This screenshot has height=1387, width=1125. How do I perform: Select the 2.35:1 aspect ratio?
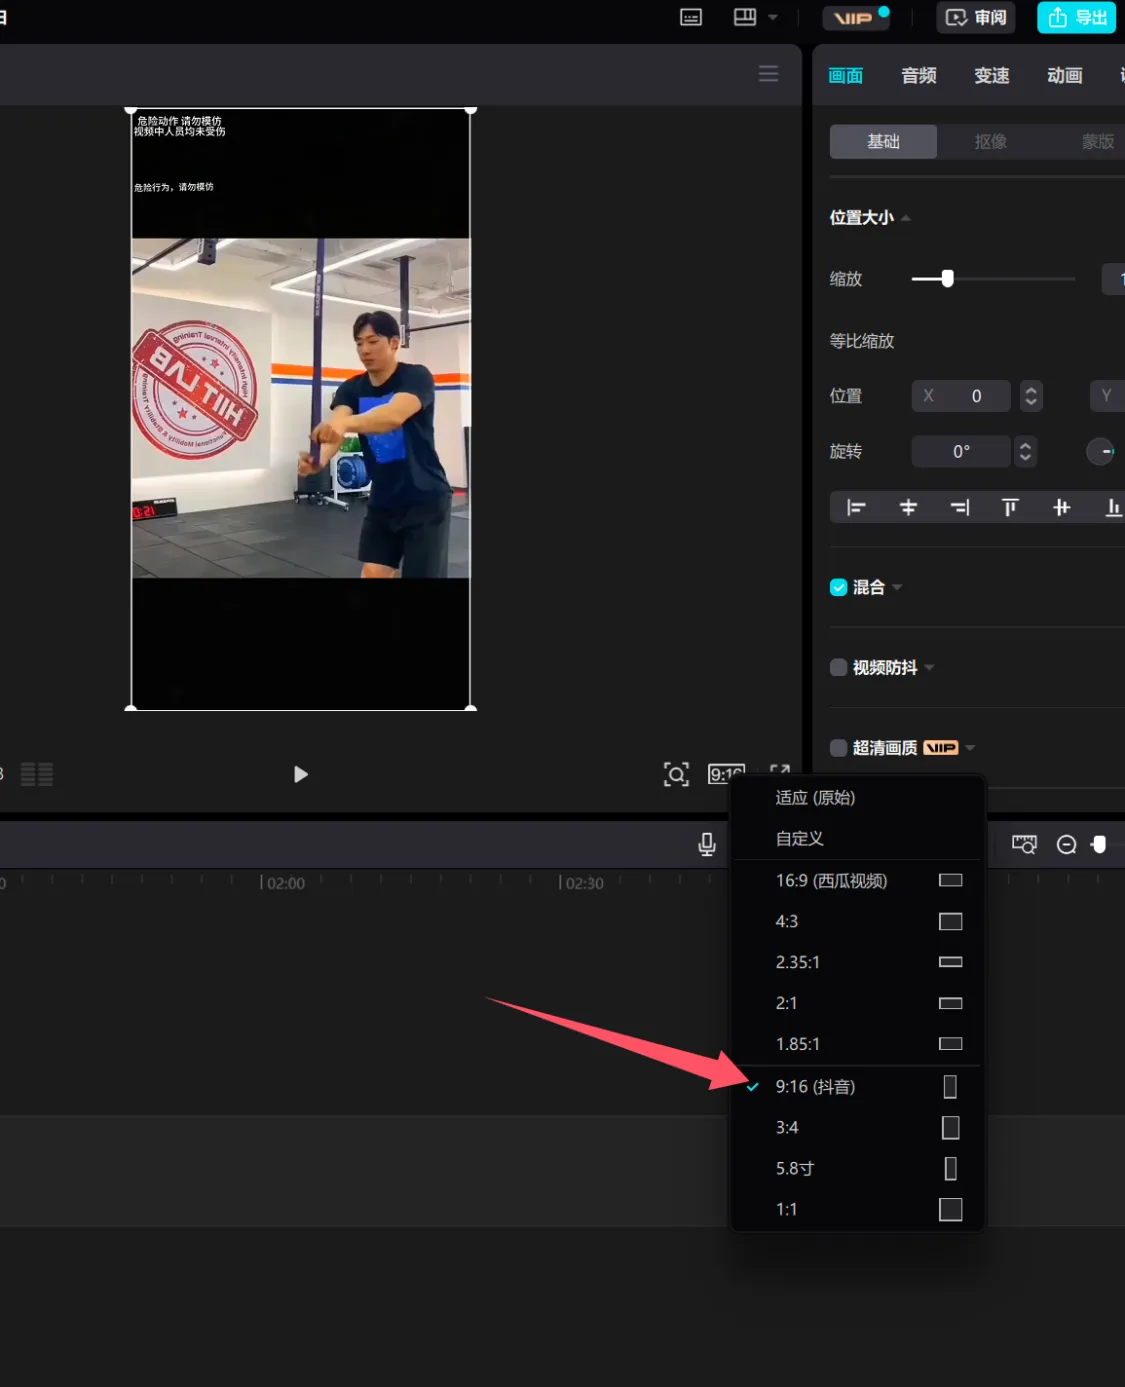[x=858, y=963]
